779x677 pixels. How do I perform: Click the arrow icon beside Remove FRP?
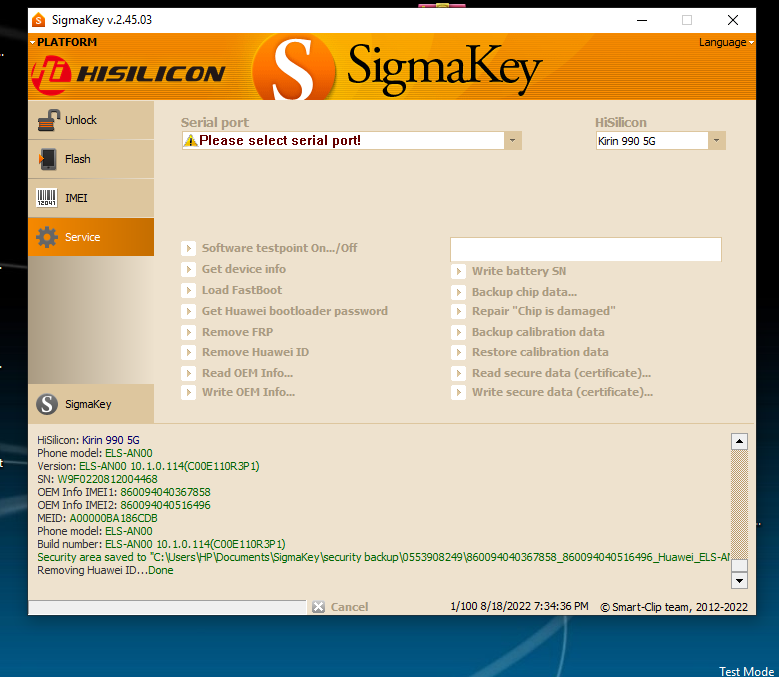188,332
